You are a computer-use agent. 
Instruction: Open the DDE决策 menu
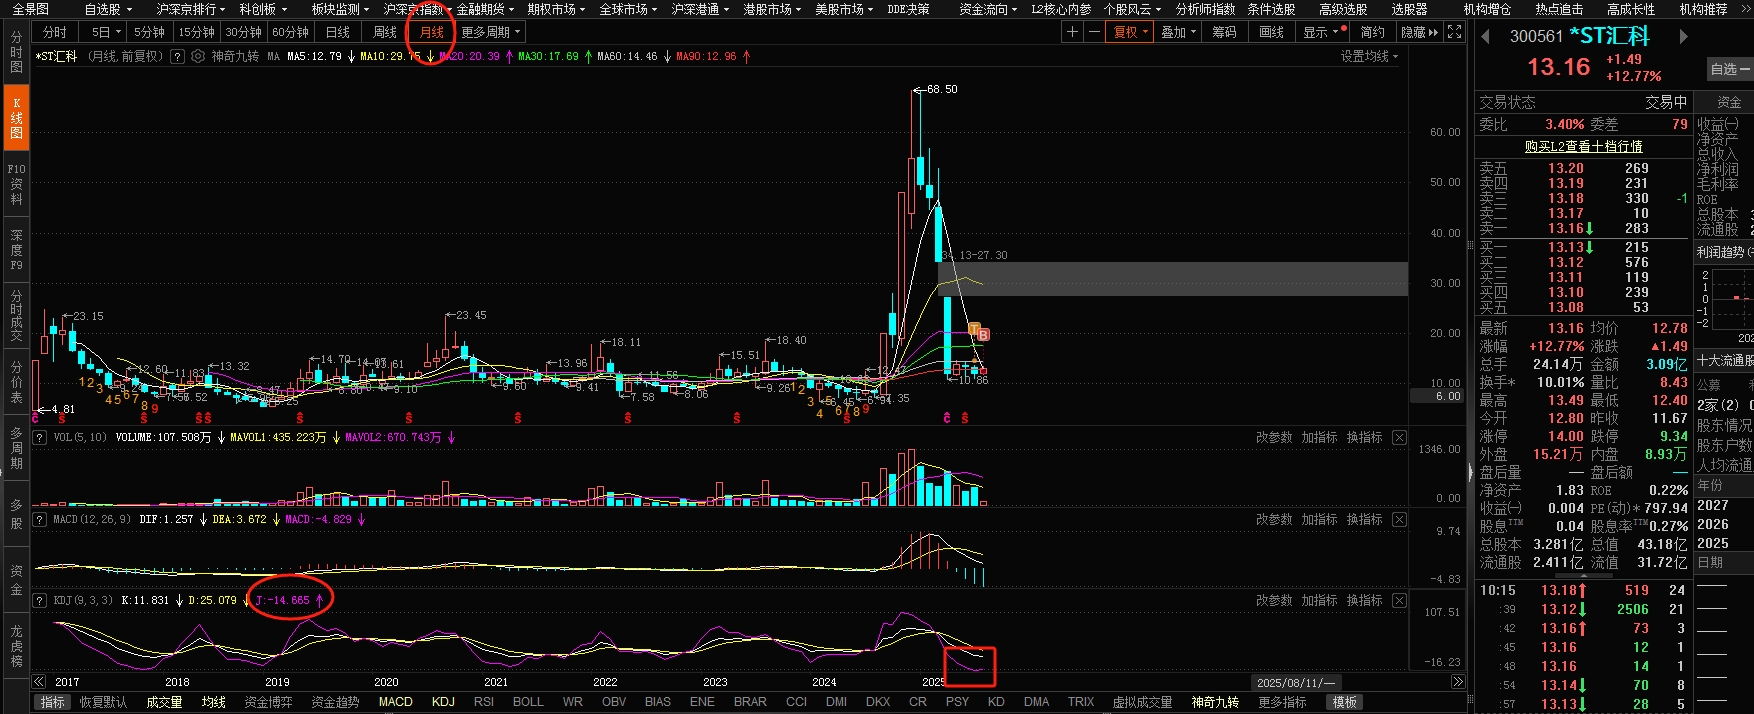(x=908, y=9)
